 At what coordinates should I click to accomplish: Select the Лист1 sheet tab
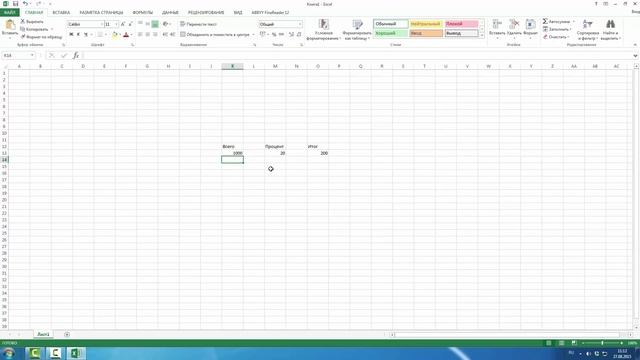[x=43, y=334]
